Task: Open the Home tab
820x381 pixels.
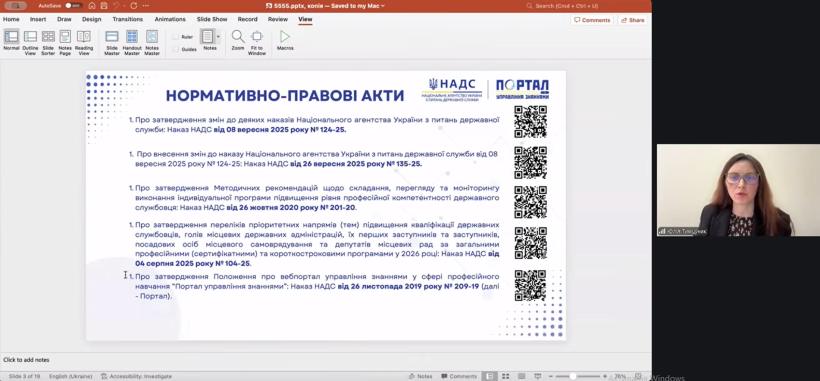Action: 11,19
